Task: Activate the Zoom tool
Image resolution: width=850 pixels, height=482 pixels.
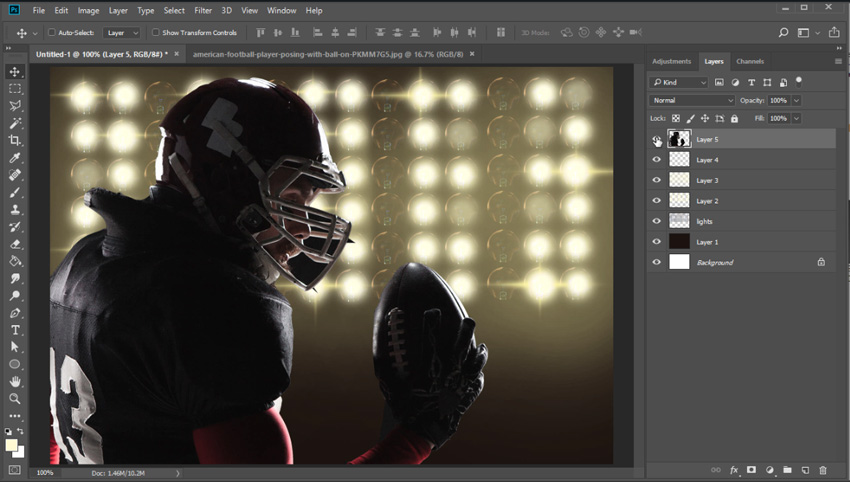Action: click(15, 399)
